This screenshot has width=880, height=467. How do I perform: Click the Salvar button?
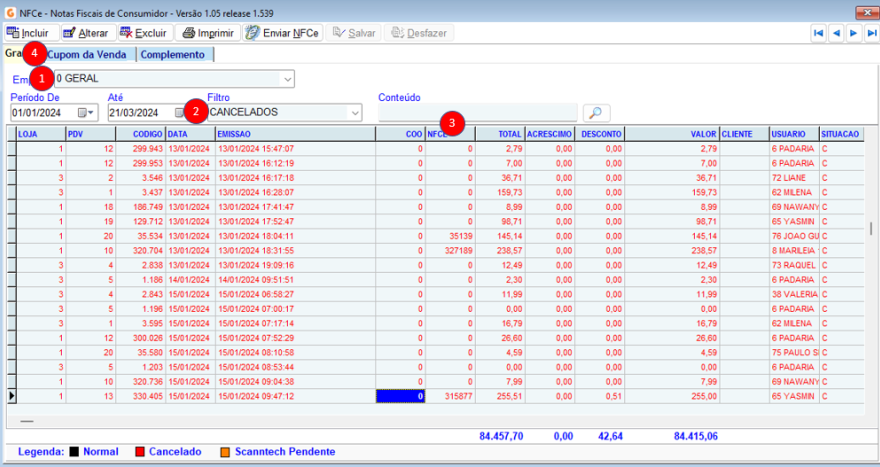pyautogui.click(x=354, y=33)
